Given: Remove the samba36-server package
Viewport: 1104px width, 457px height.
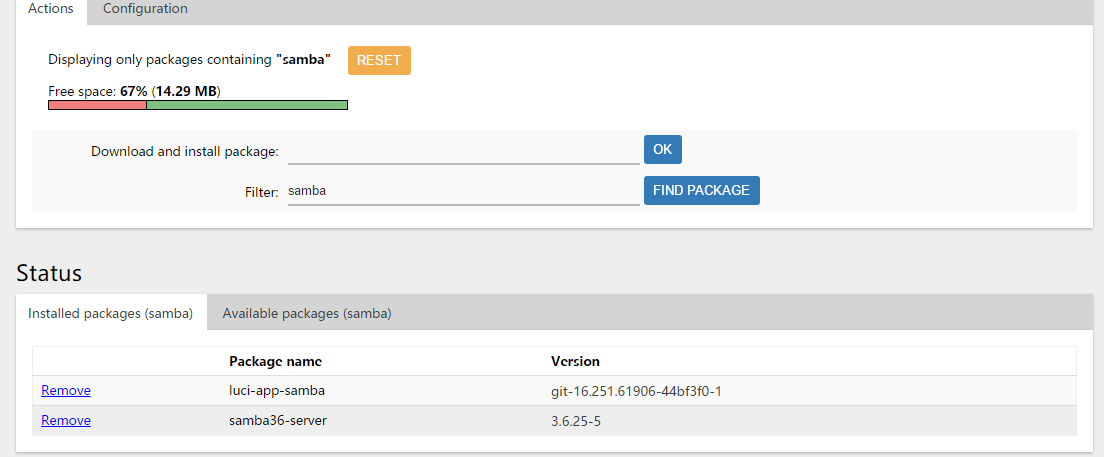Looking at the screenshot, I should point(65,421).
